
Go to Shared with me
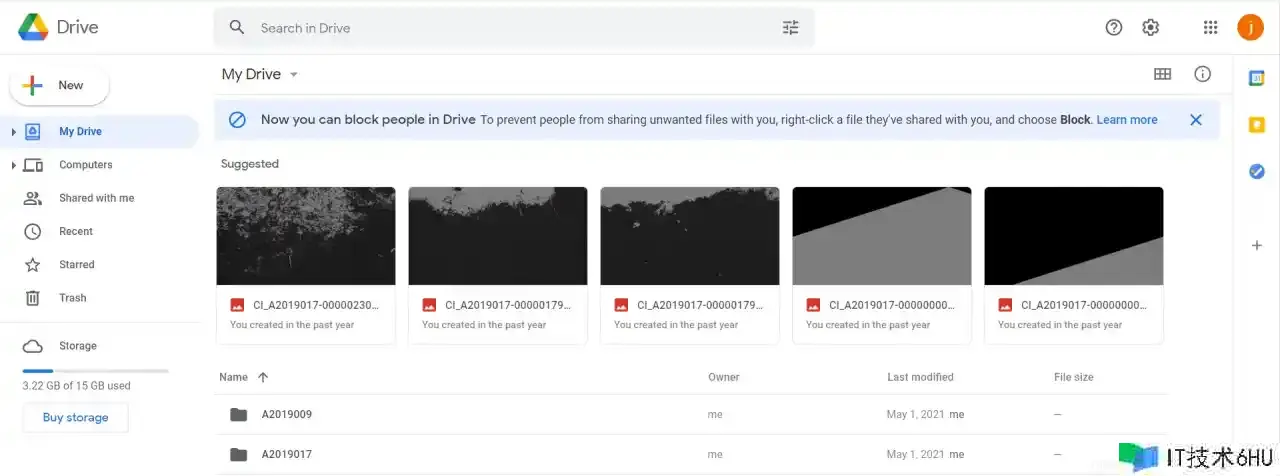(x=96, y=198)
